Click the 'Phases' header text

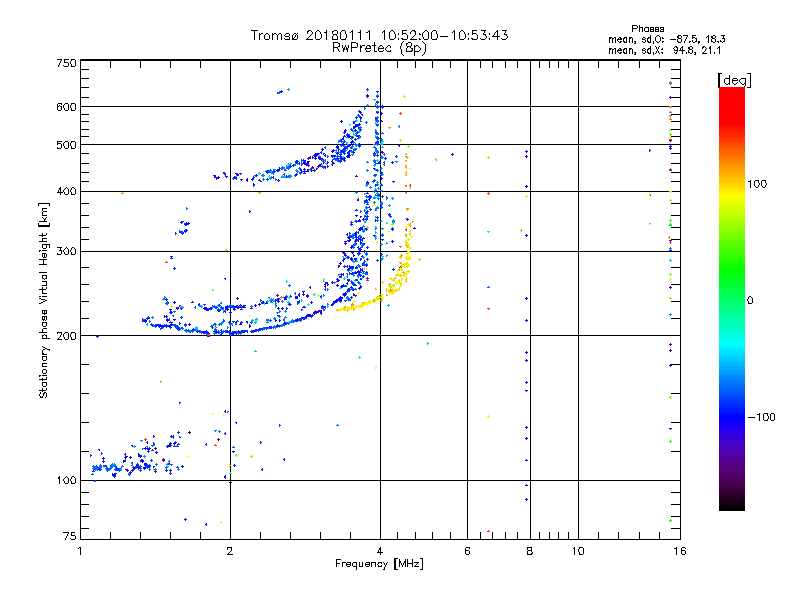click(x=647, y=29)
